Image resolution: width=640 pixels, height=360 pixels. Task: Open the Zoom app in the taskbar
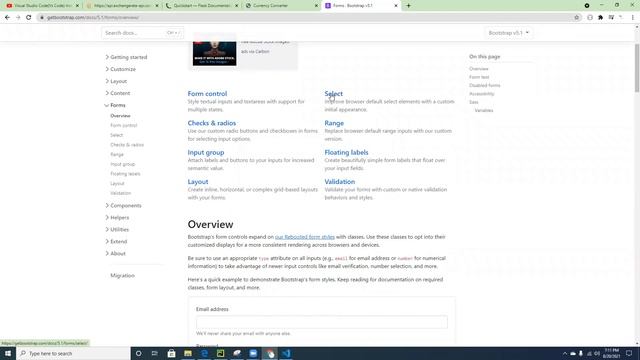(253, 353)
